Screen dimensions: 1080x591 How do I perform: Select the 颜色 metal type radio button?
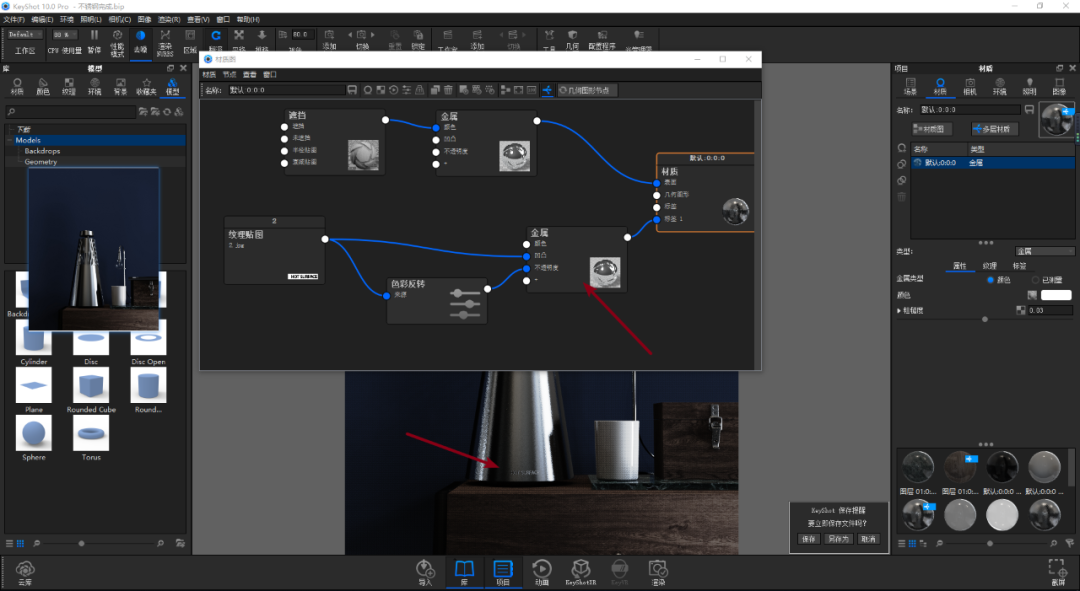[990, 280]
